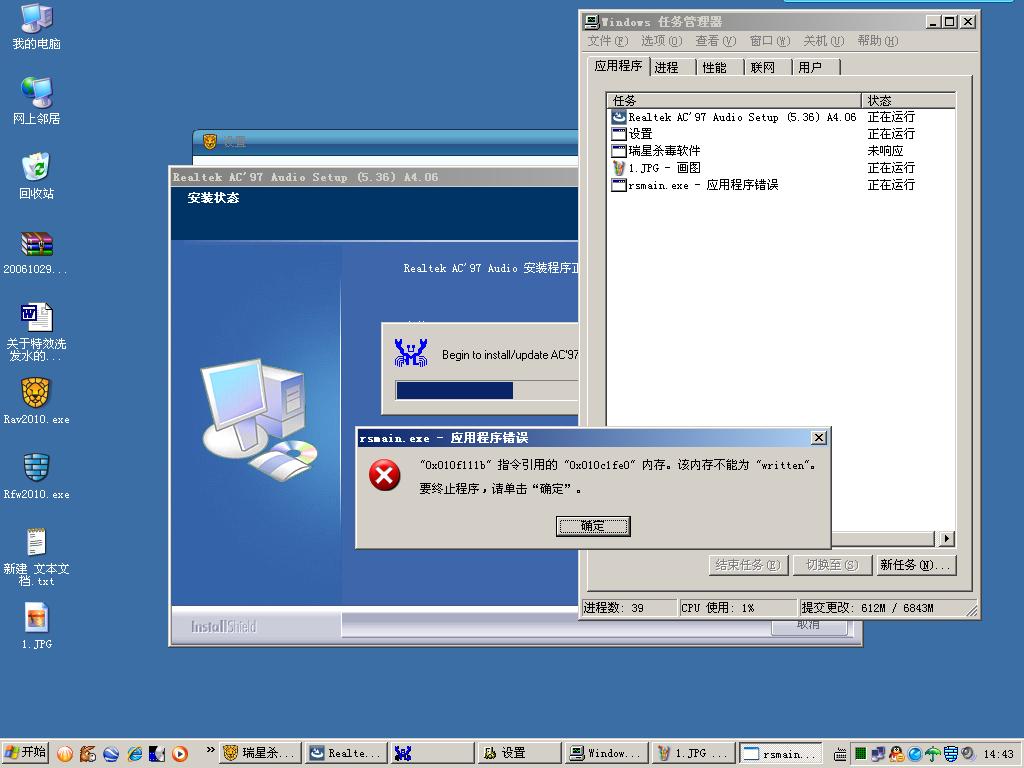Select the rsmain.exe - 应用程序错误 task row

tap(781, 185)
